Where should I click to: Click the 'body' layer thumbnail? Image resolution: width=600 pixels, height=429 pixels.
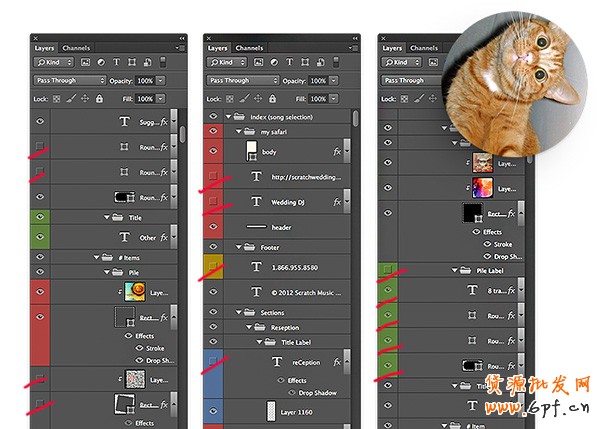tap(252, 152)
